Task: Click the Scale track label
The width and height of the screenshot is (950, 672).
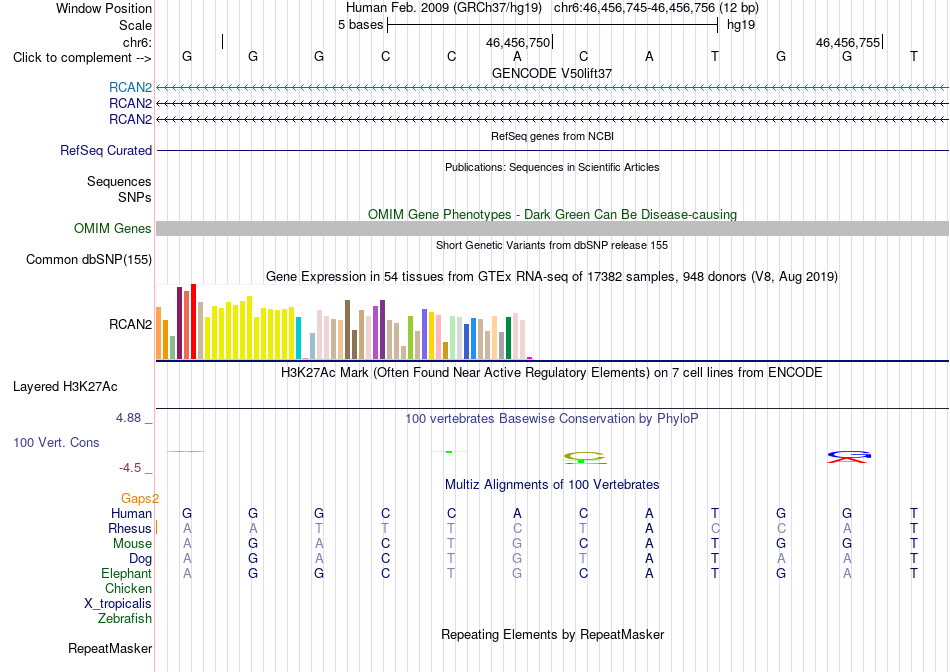Action: (135, 25)
